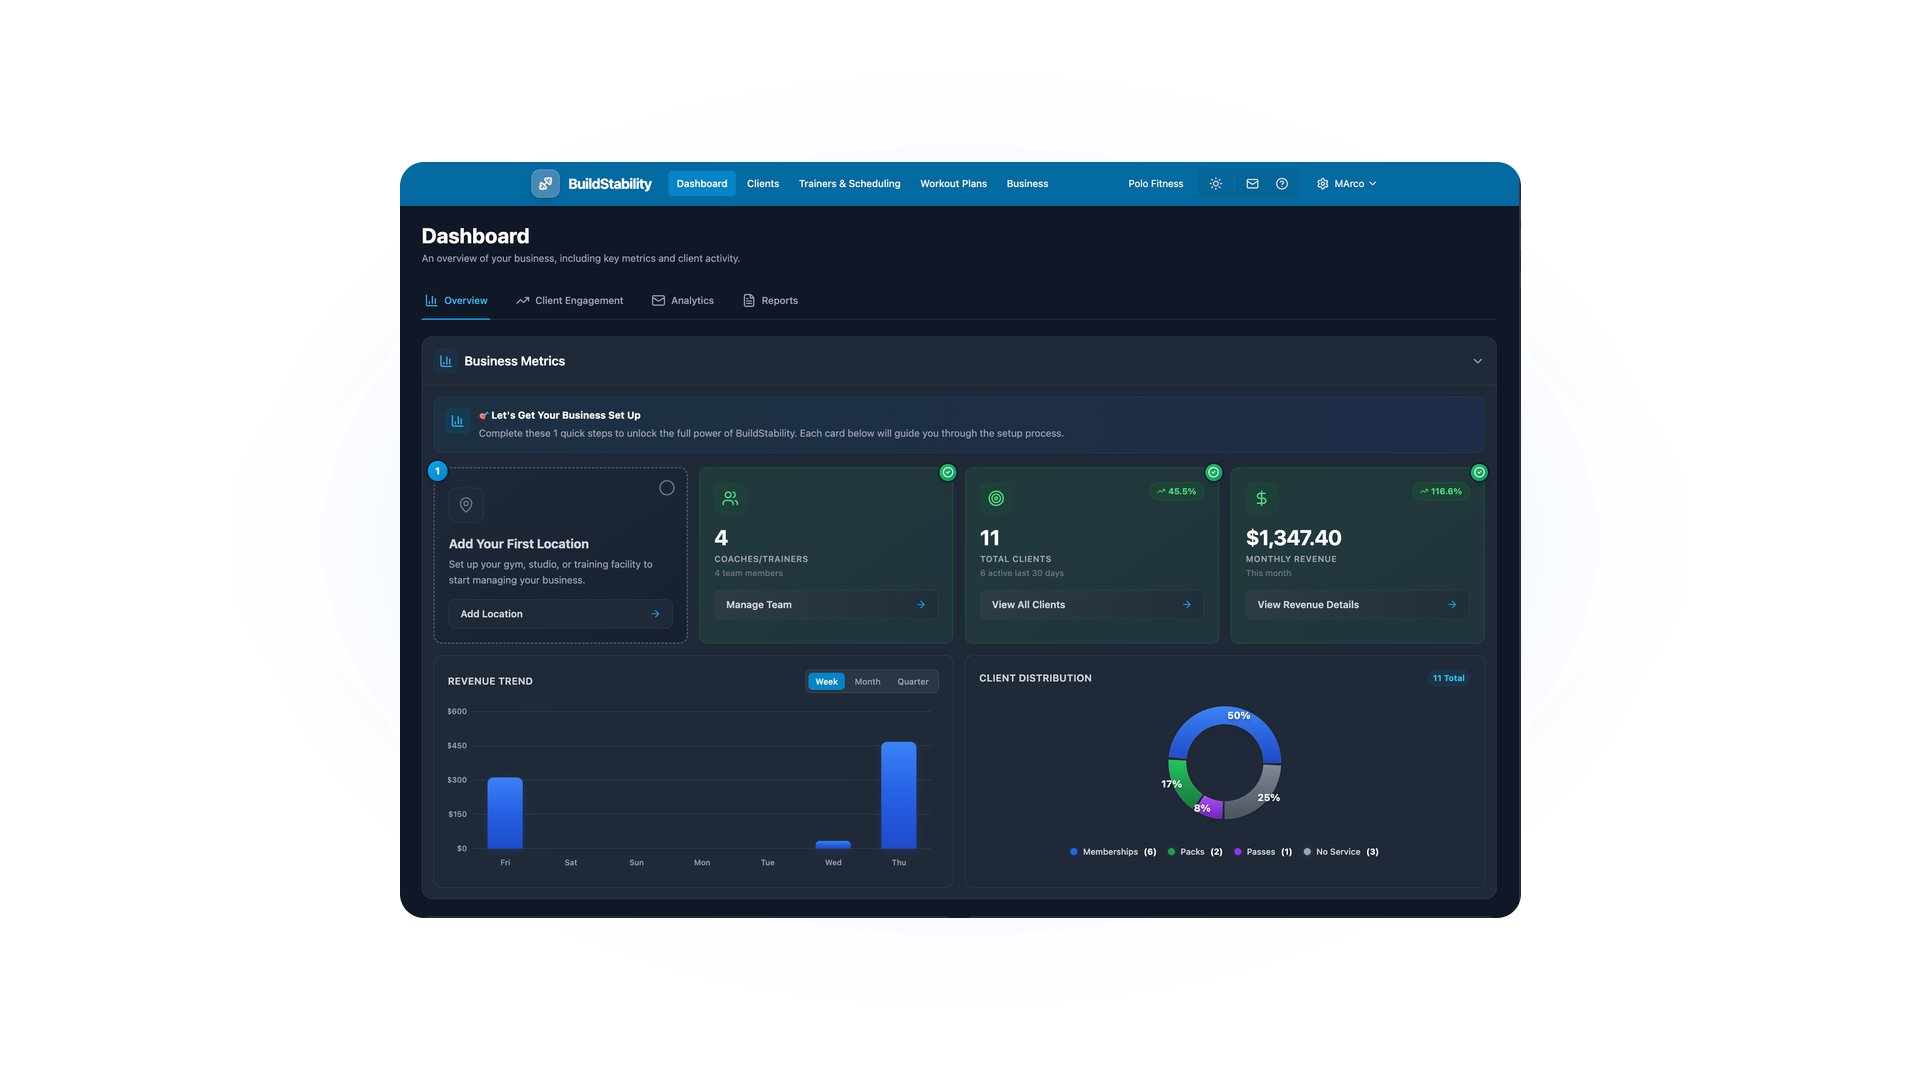Toggle light/dark theme sun icon

pos(1215,184)
